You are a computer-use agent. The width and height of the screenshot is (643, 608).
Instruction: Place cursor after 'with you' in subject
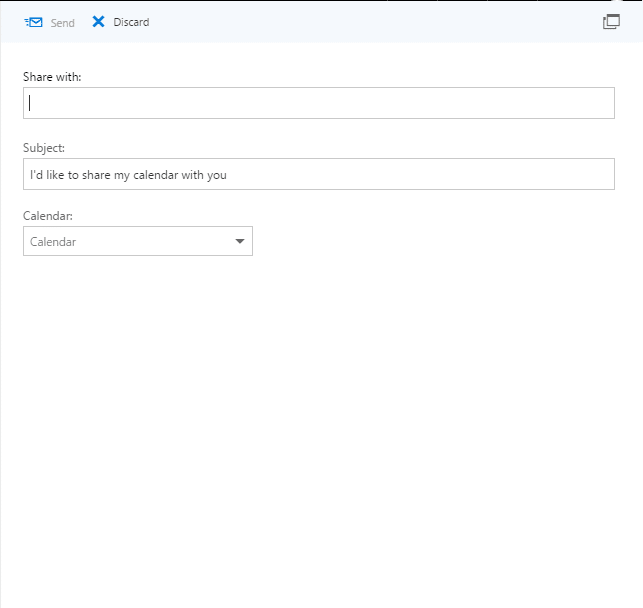(x=228, y=175)
